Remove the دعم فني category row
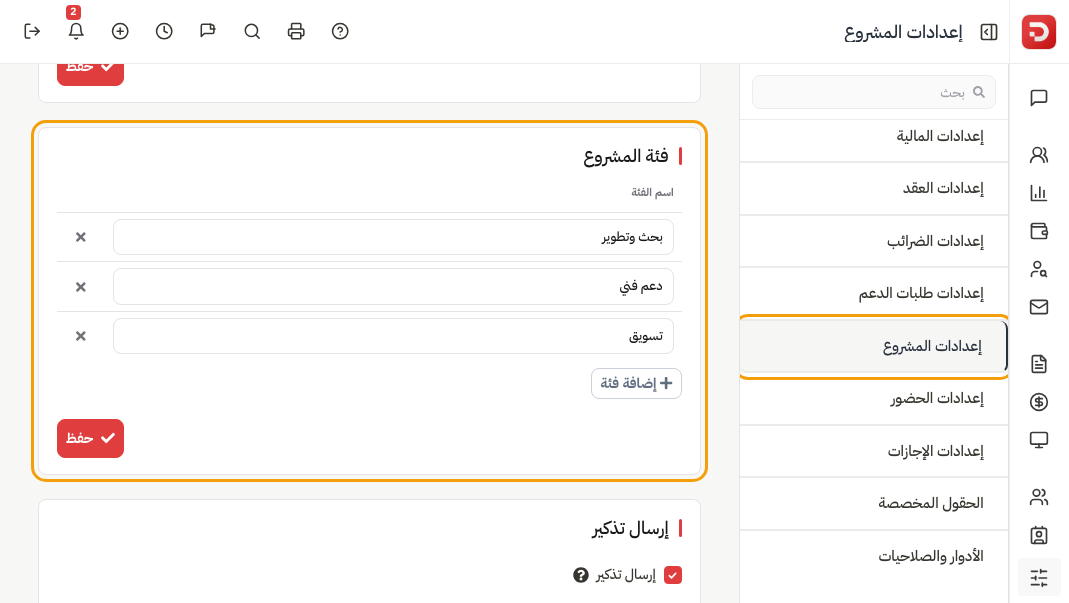Screen dimensions: 1069x603 click(80, 287)
